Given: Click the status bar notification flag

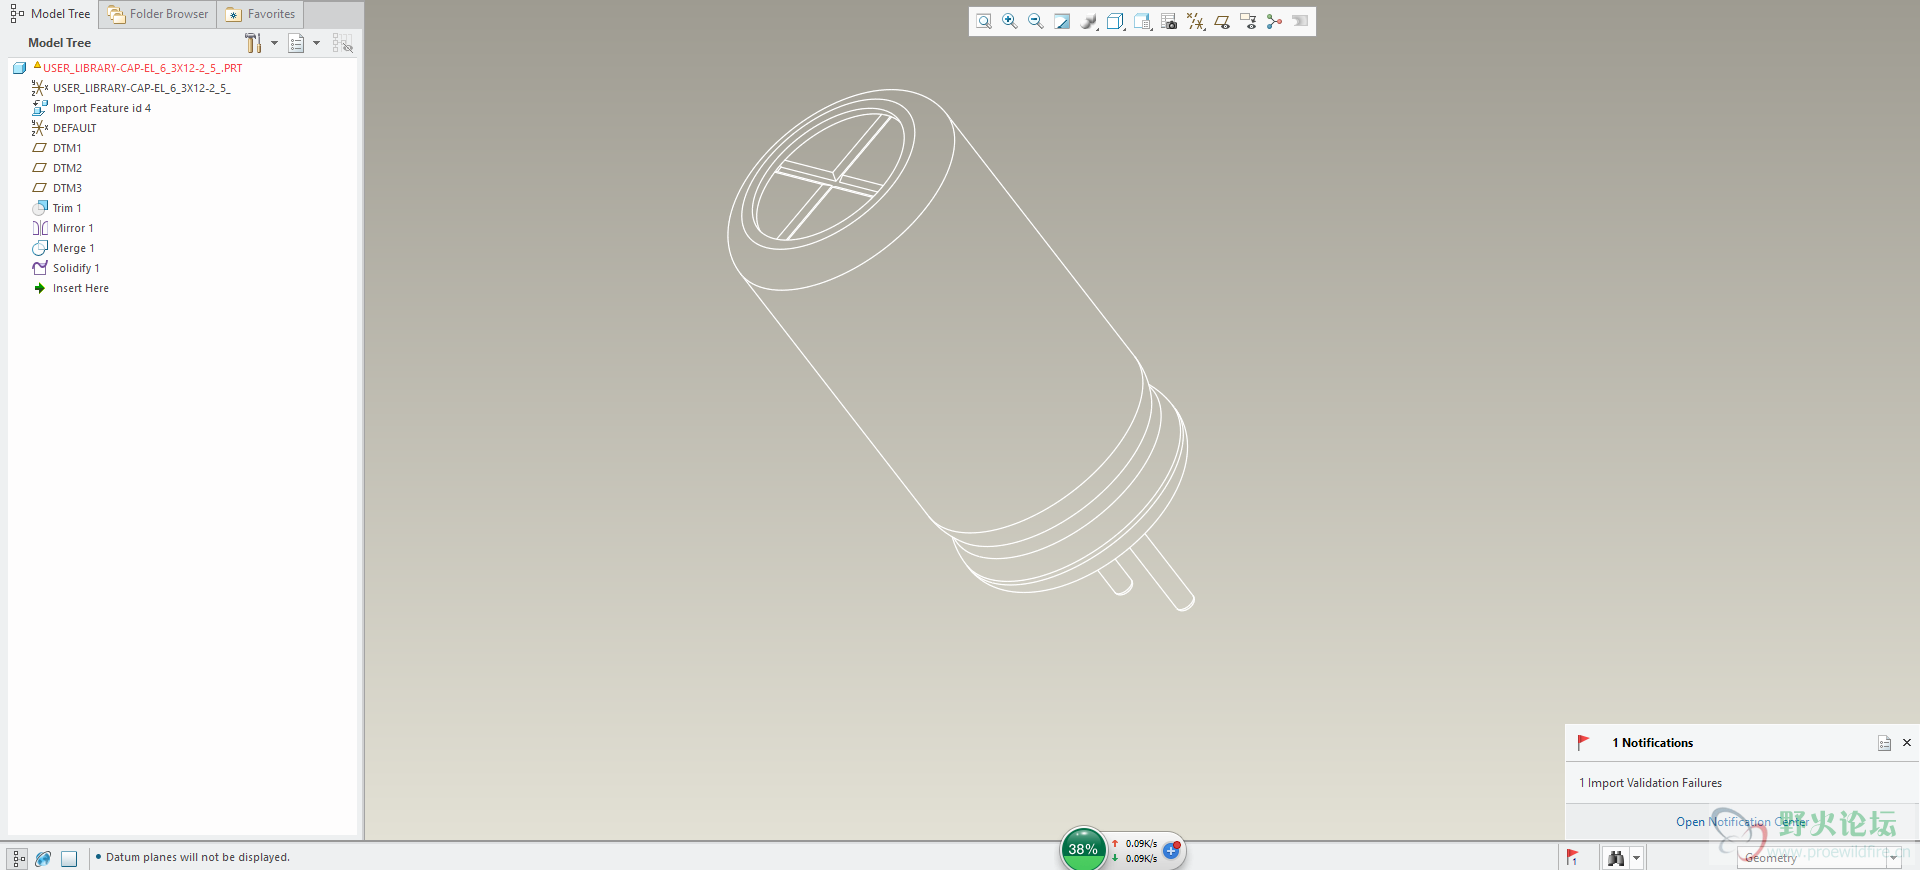Looking at the screenshot, I should (x=1573, y=858).
